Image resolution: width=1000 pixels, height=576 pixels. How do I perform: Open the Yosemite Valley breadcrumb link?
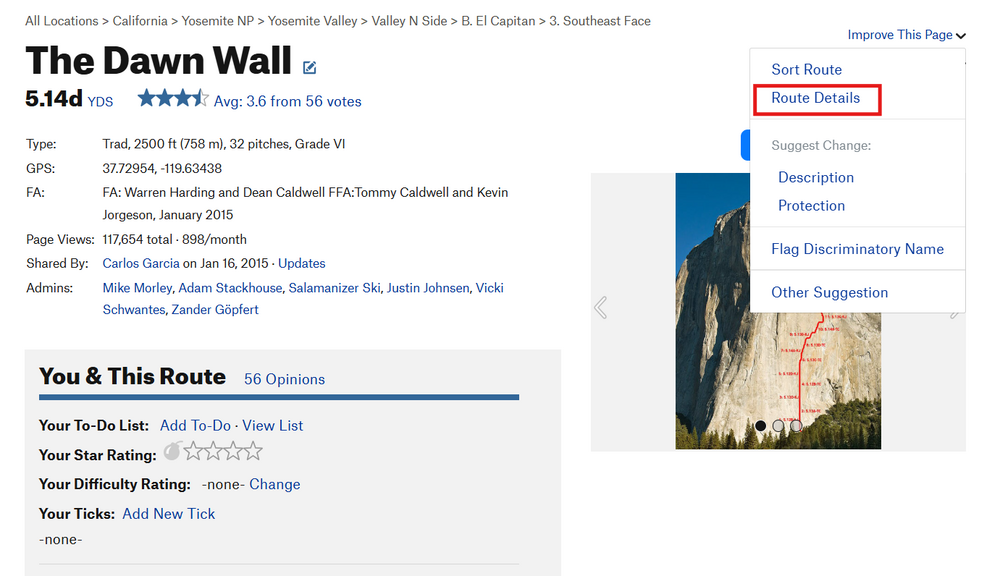312,21
